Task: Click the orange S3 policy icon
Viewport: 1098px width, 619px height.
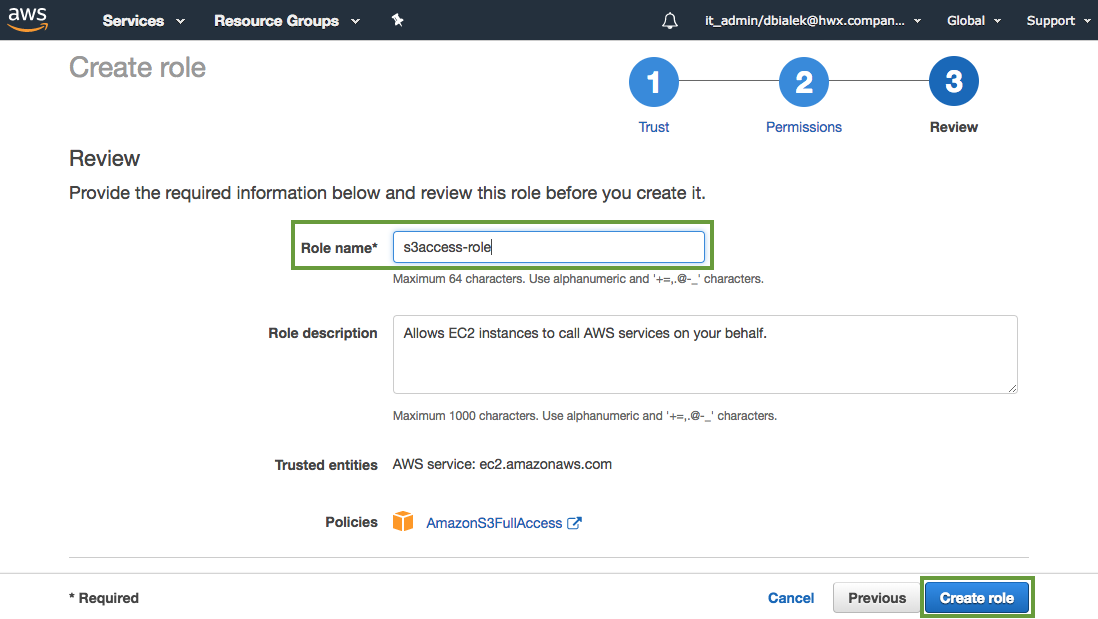Action: 403,522
